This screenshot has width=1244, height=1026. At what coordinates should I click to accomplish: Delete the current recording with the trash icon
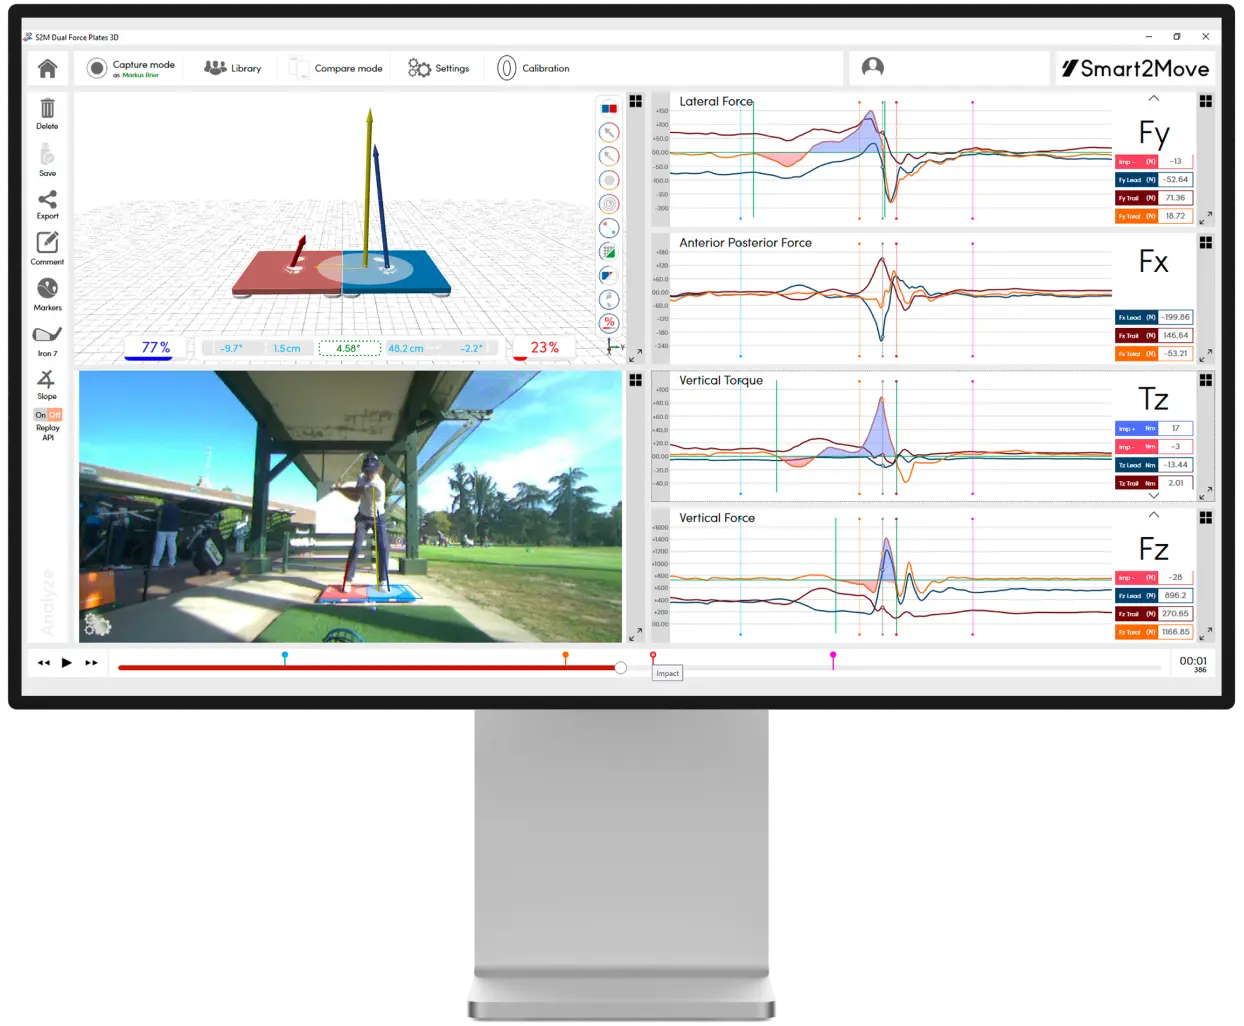tap(47, 109)
